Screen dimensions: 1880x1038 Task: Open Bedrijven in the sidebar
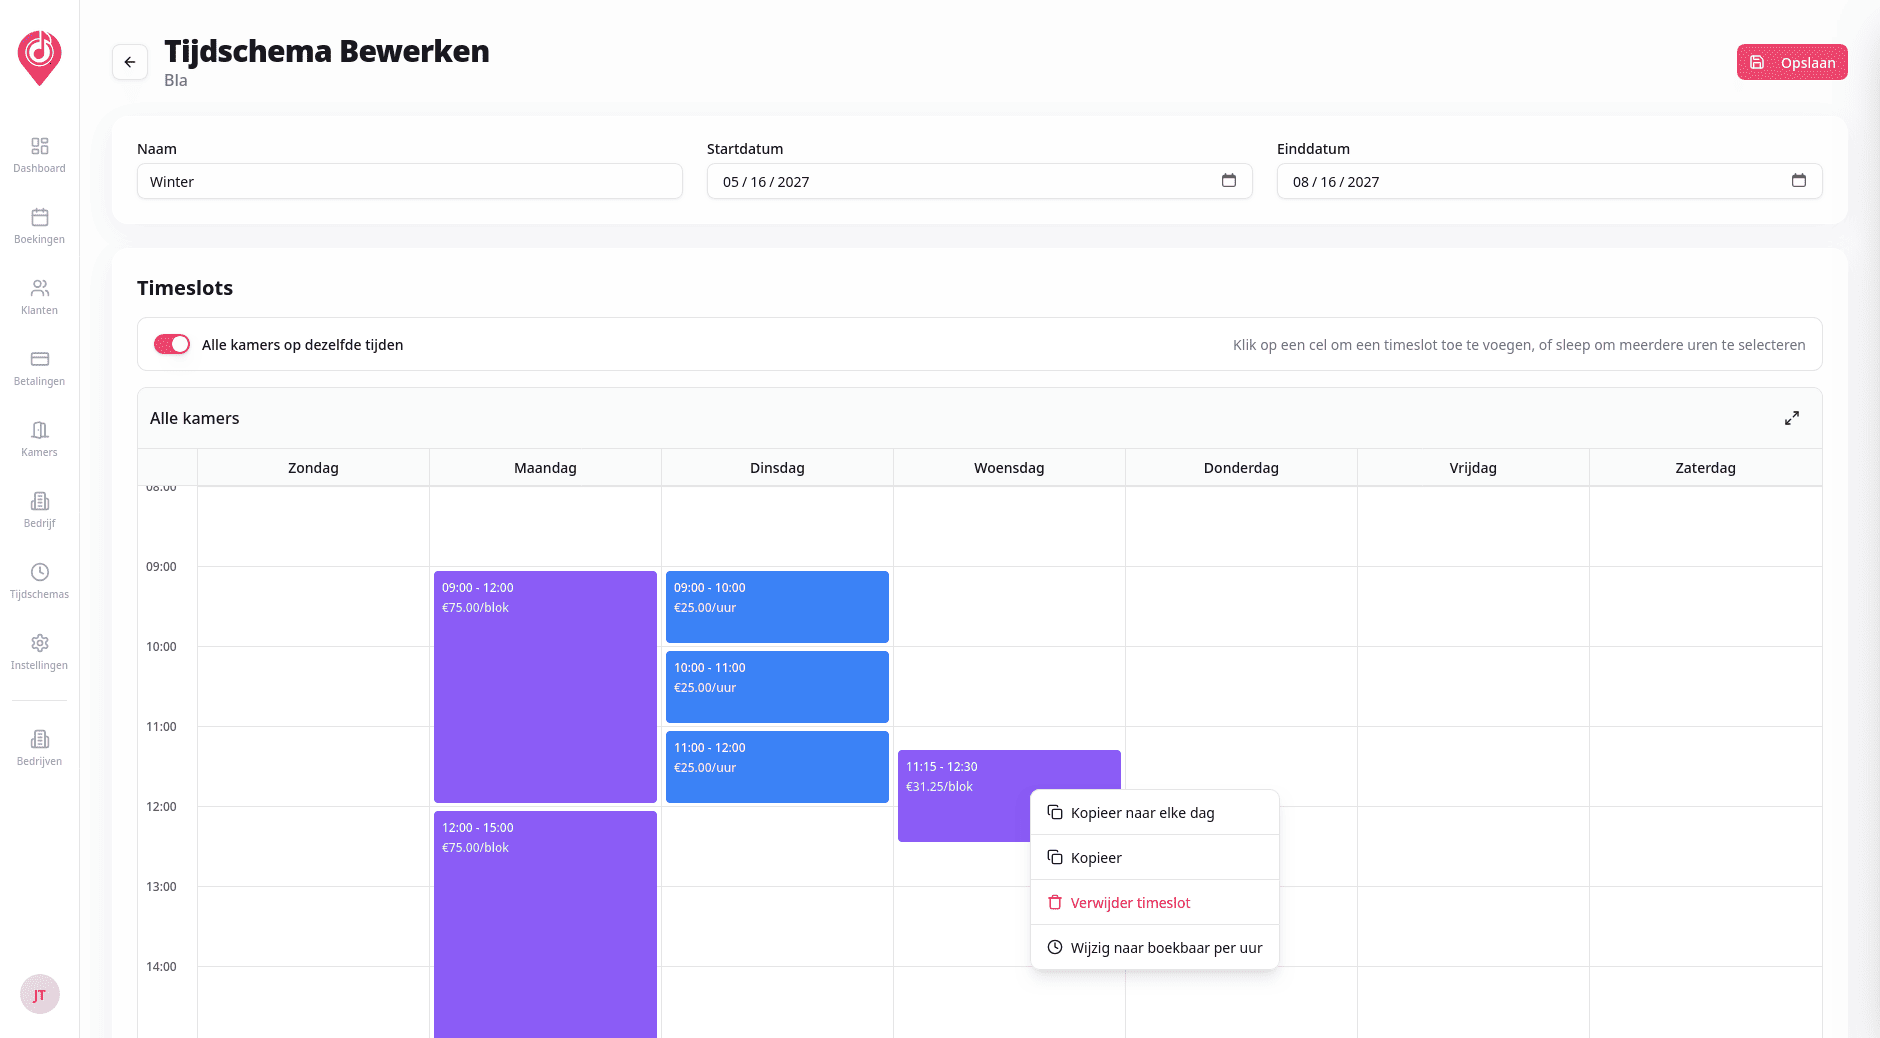(x=40, y=748)
